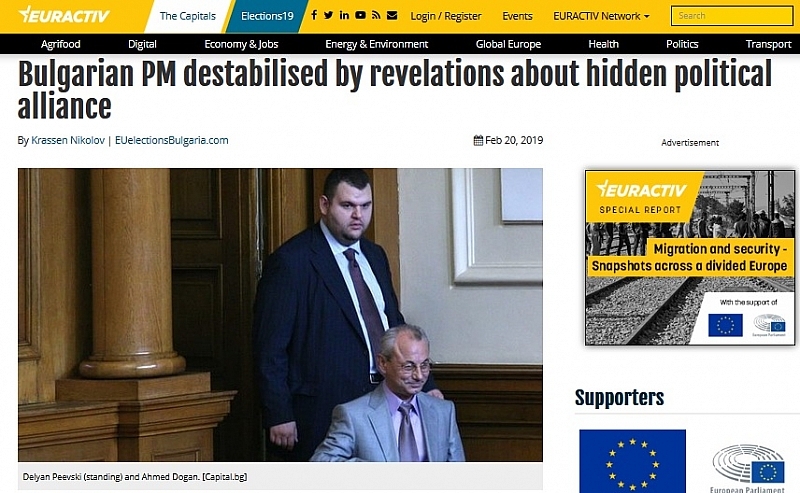Open author Krassen Nikolov's page
This screenshot has height=493, width=800.
(x=68, y=140)
